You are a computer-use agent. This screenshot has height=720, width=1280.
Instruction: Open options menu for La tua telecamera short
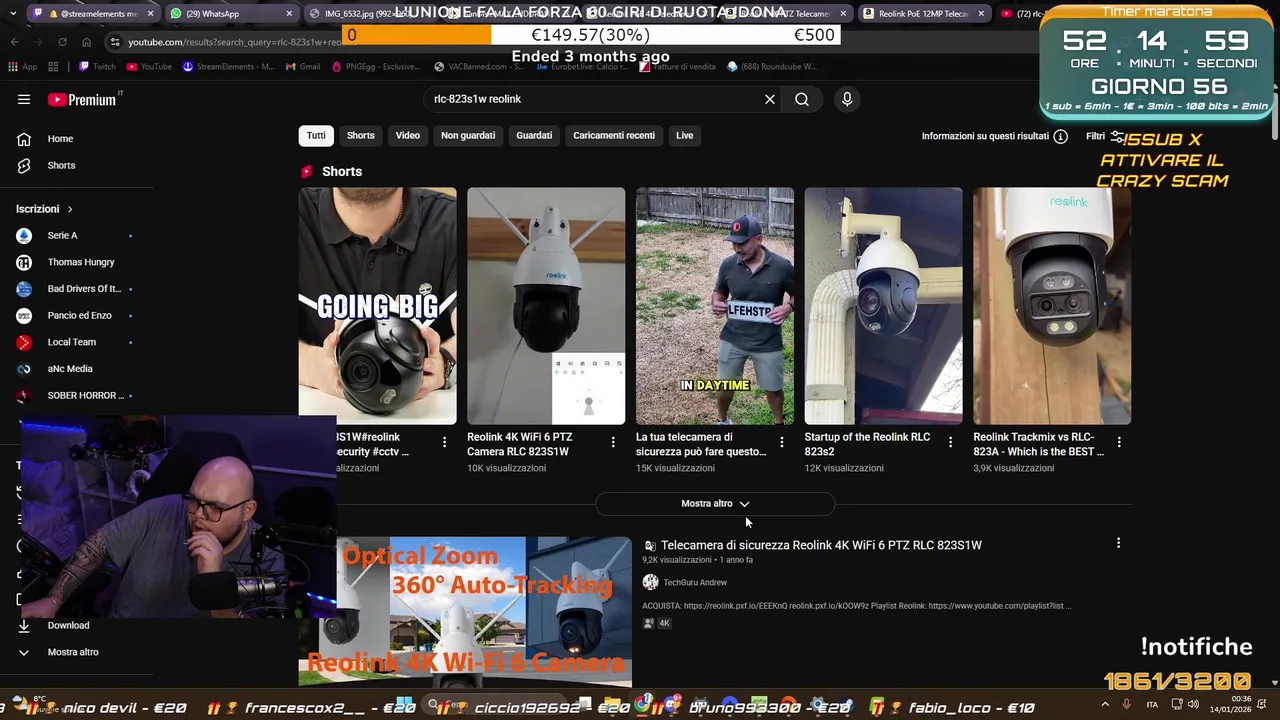point(782,441)
